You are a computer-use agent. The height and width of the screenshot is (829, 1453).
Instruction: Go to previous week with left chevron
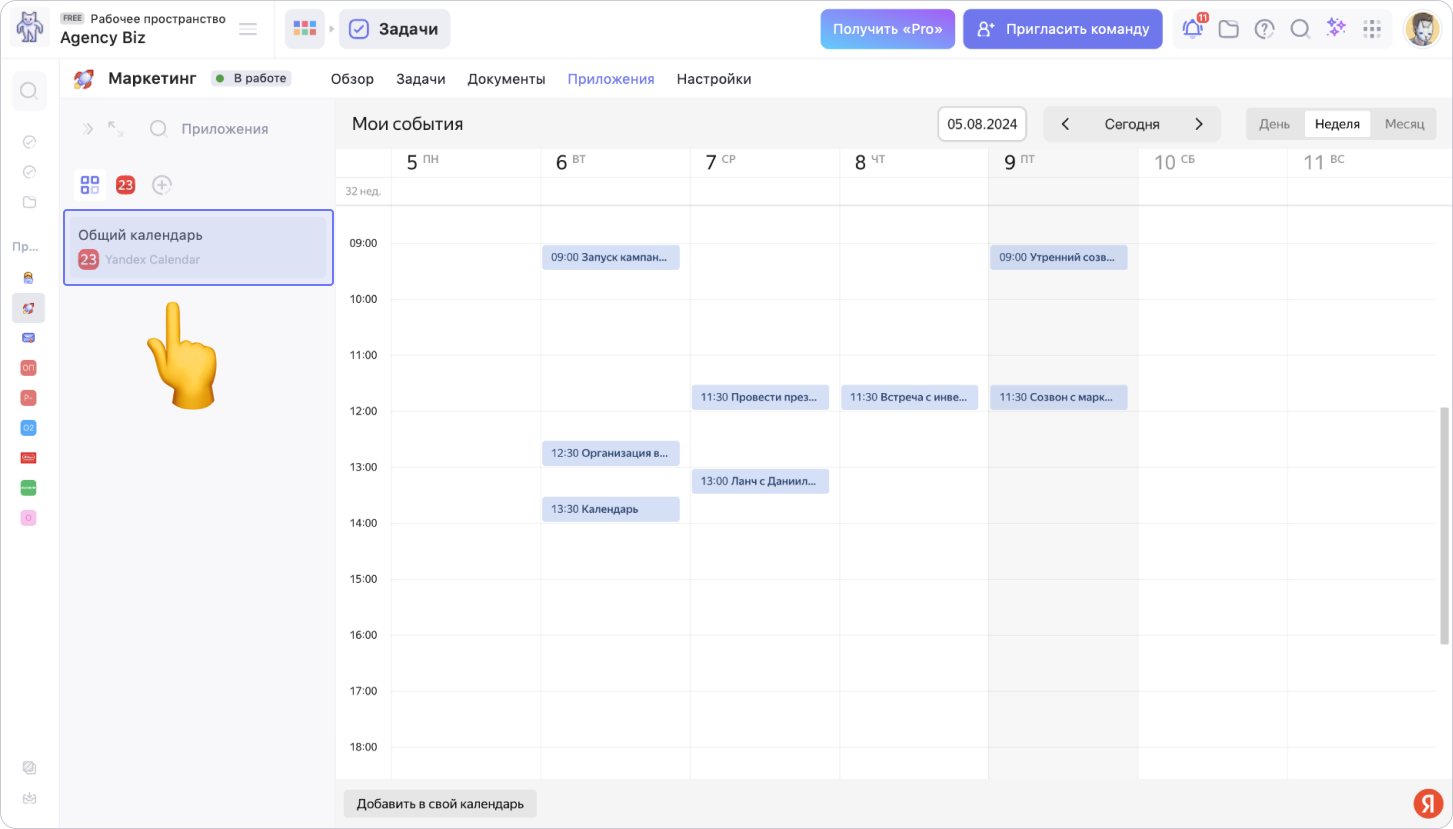[x=1066, y=124]
